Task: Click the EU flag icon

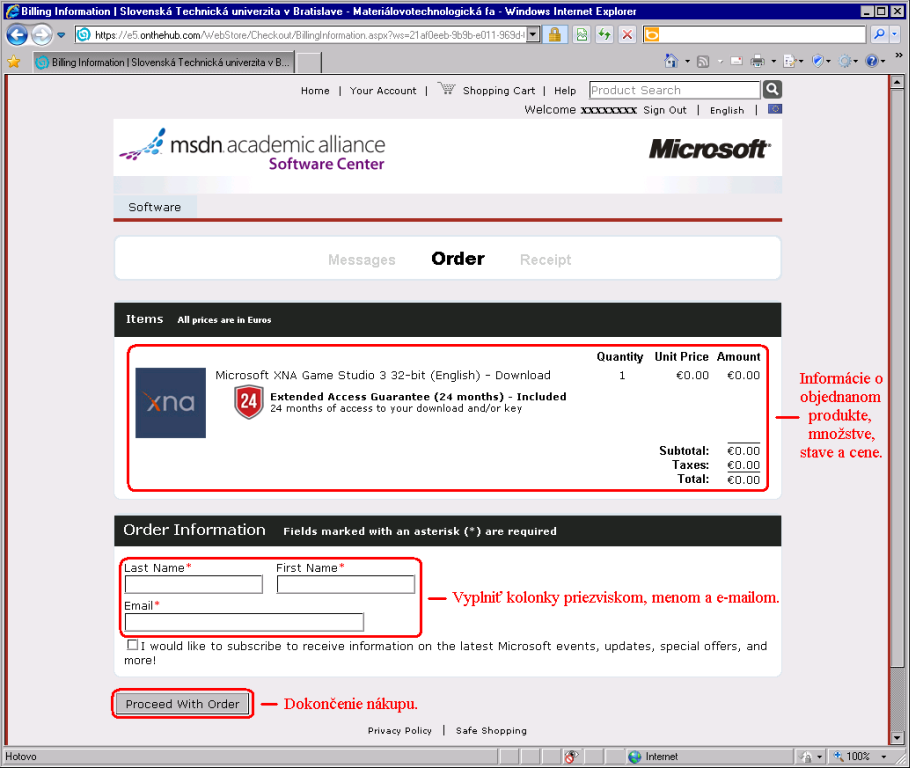Action: [x=775, y=109]
